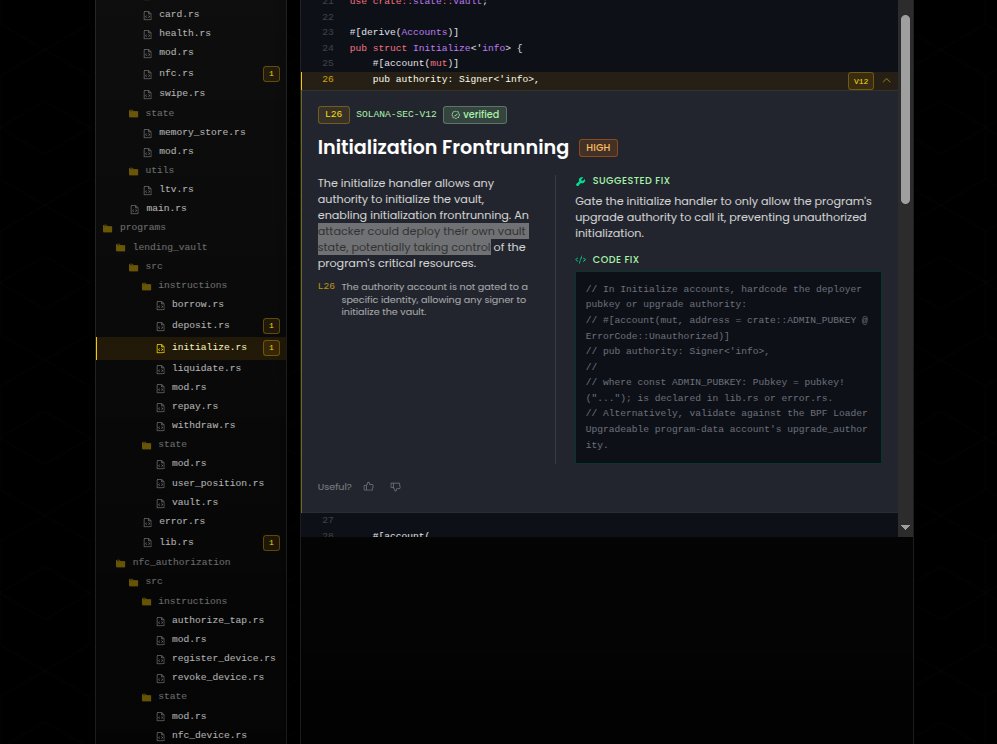The height and width of the screenshot is (744, 997).
Task: Click the vertical scrollbar thumb in code panel
Action: pyautogui.click(x=905, y=109)
